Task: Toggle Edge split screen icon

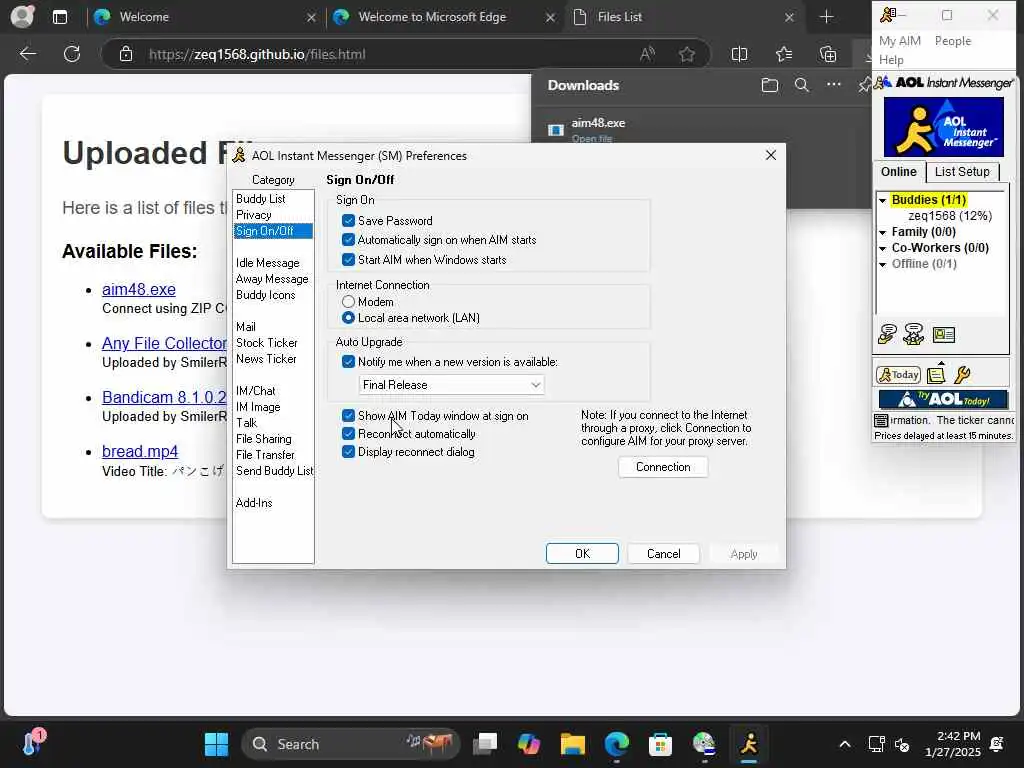Action: click(739, 54)
